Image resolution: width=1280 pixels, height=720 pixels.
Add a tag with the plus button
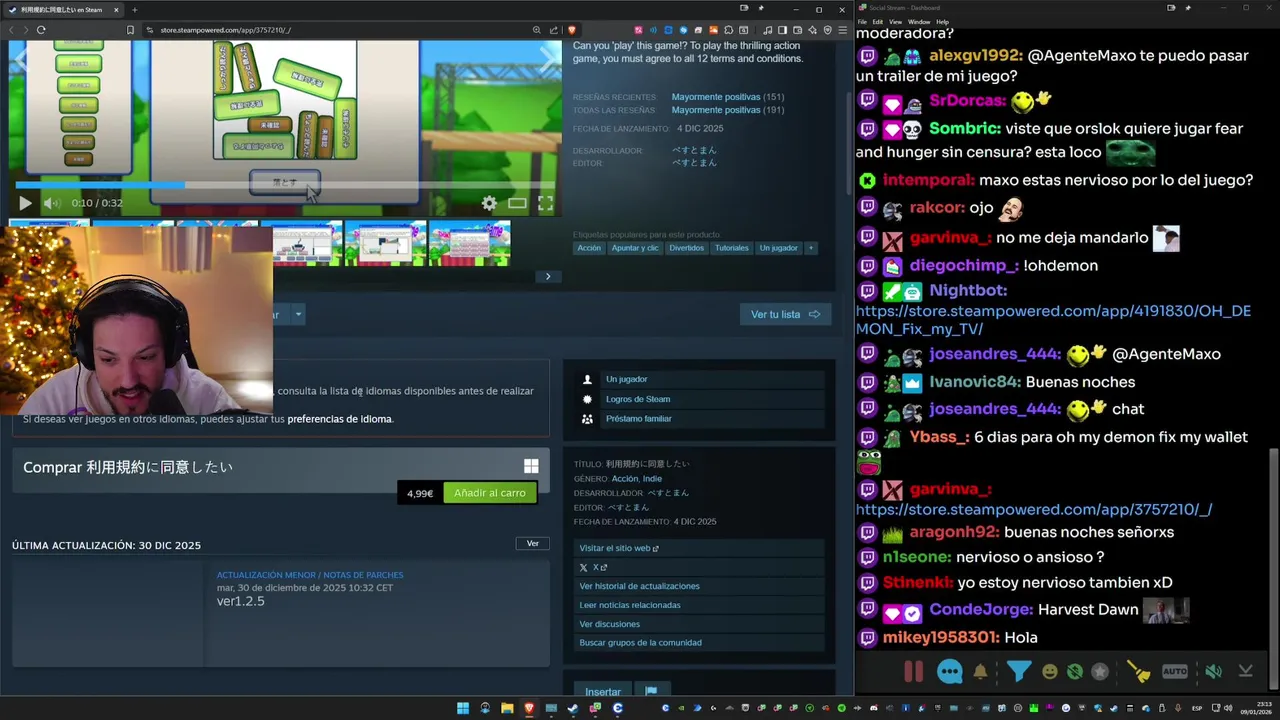coord(811,248)
